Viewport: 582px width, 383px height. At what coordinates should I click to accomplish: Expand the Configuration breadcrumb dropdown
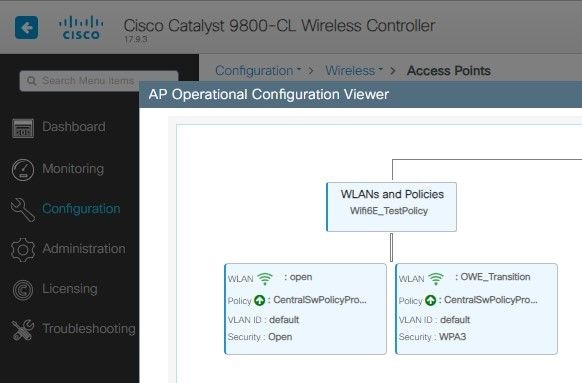(258, 71)
